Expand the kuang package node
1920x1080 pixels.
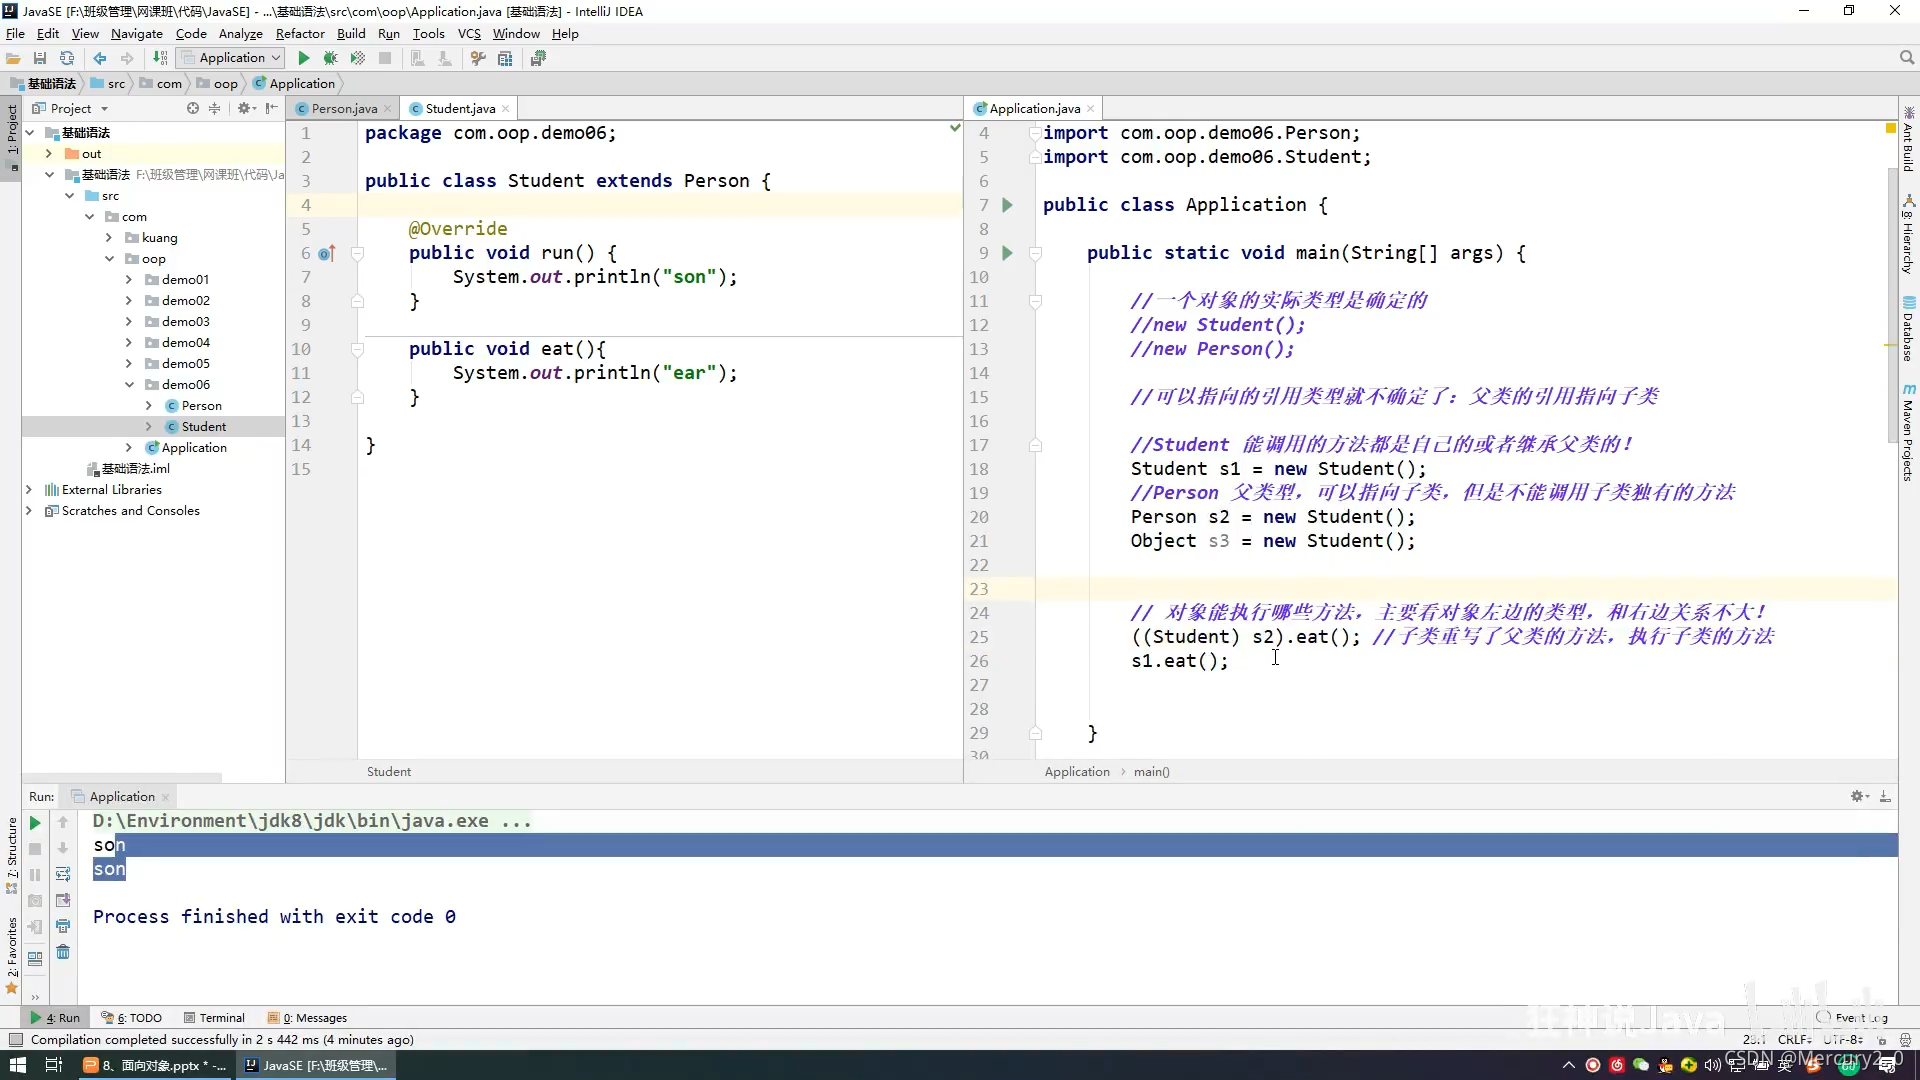tap(109, 237)
